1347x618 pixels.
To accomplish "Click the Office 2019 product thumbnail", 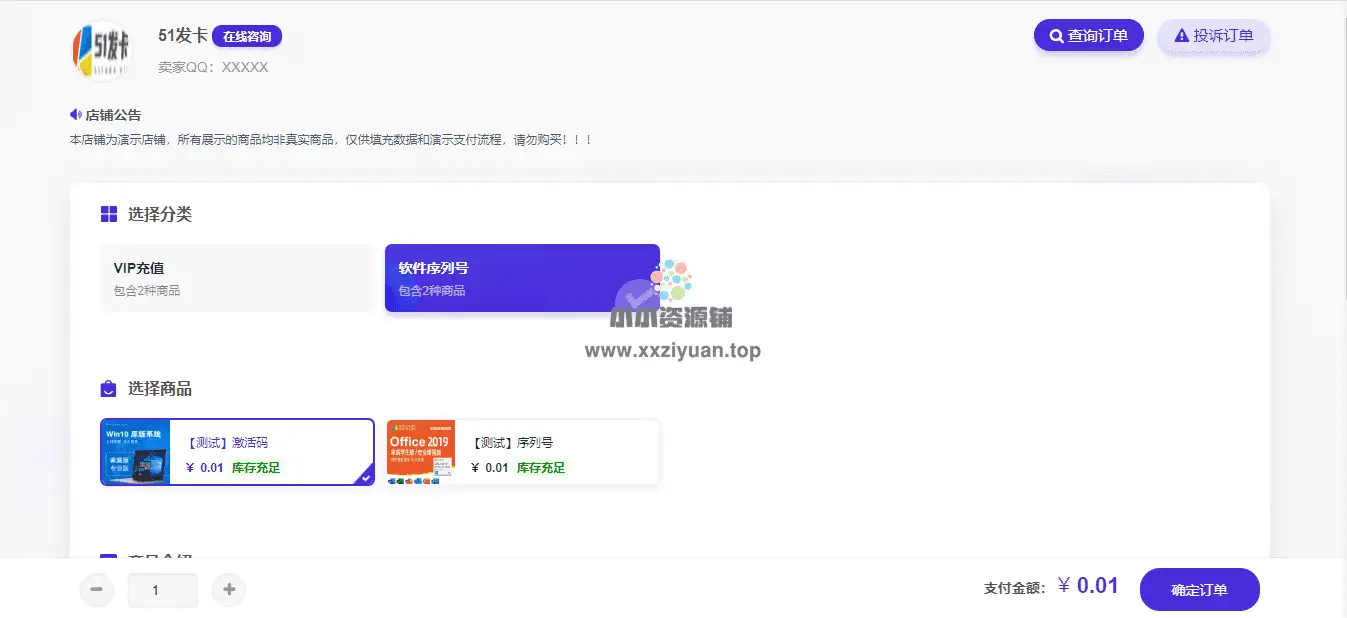I will (x=421, y=453).
